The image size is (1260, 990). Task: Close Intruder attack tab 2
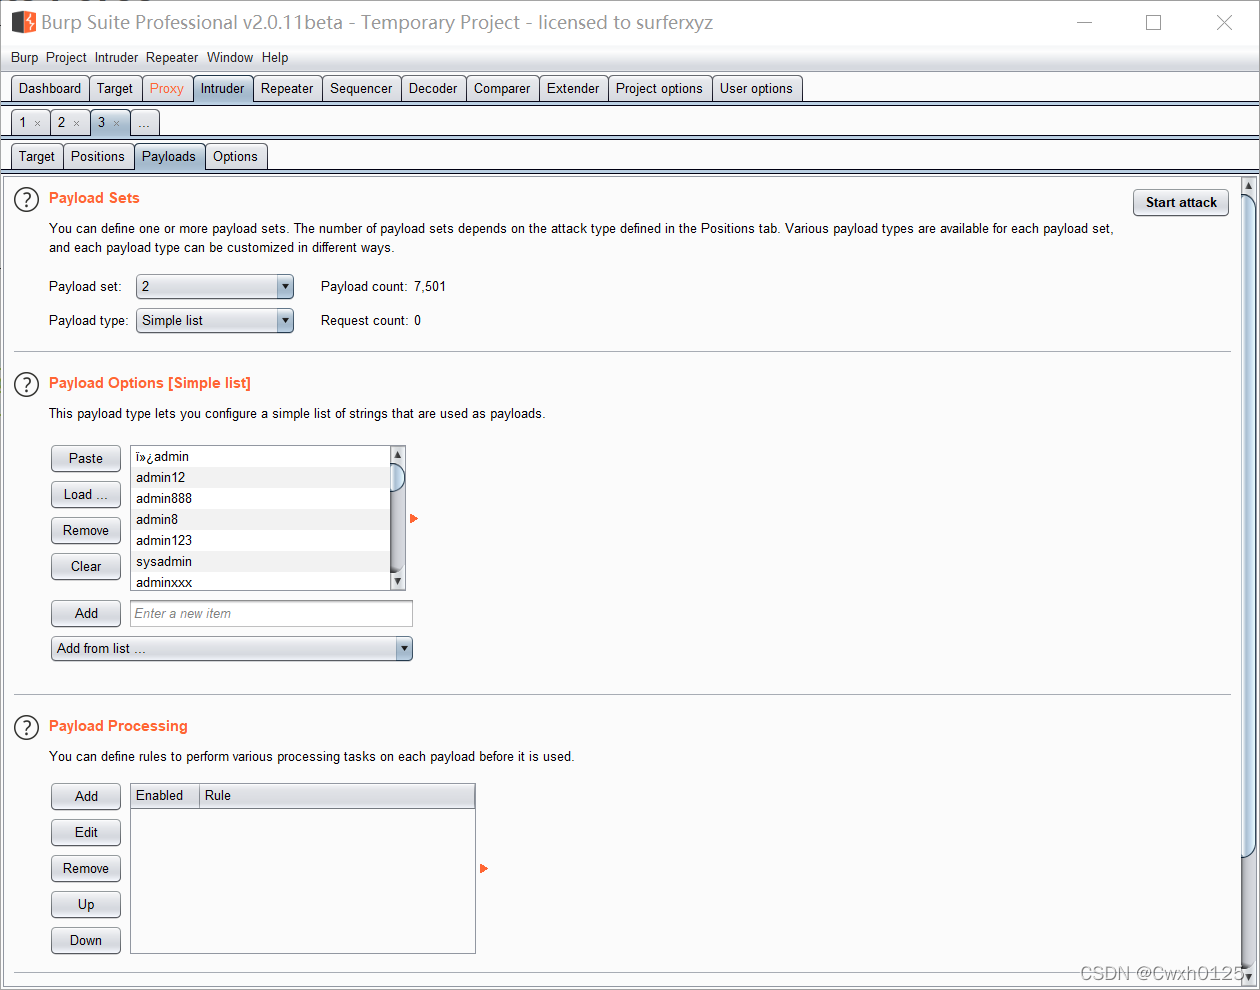pos(76,124)
